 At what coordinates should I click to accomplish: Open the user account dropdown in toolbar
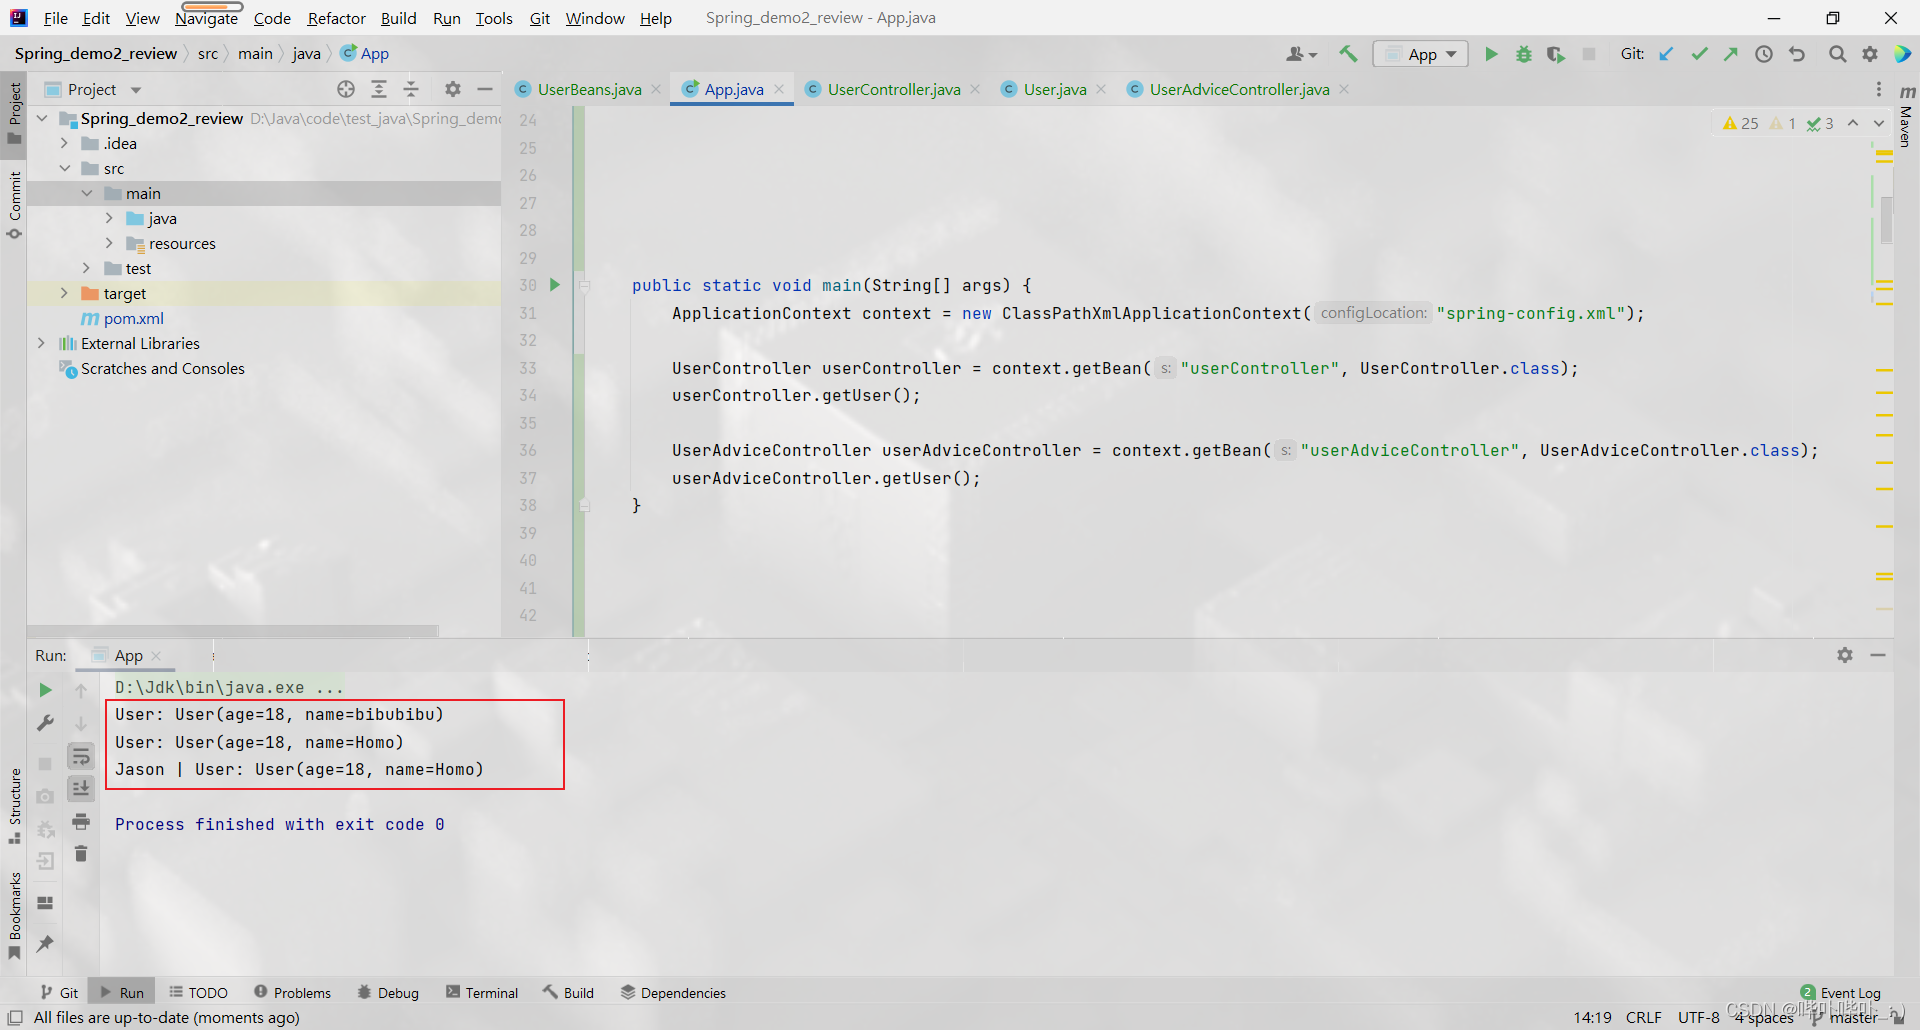pos(1301,54)
